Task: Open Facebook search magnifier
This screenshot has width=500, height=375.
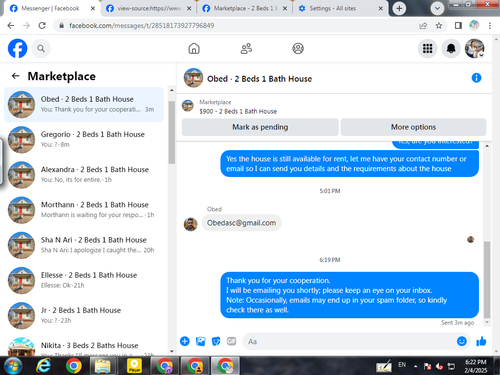Action: tap(41, 49)
